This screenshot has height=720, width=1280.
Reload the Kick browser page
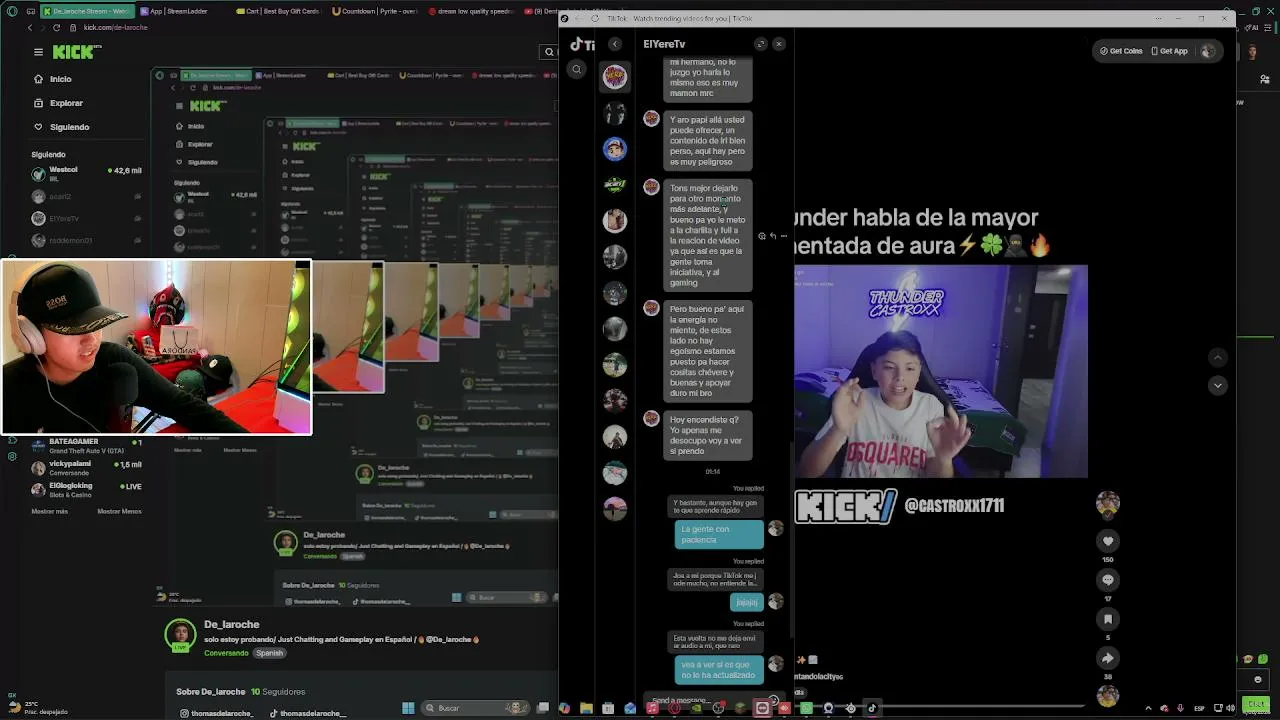(56, 28)
